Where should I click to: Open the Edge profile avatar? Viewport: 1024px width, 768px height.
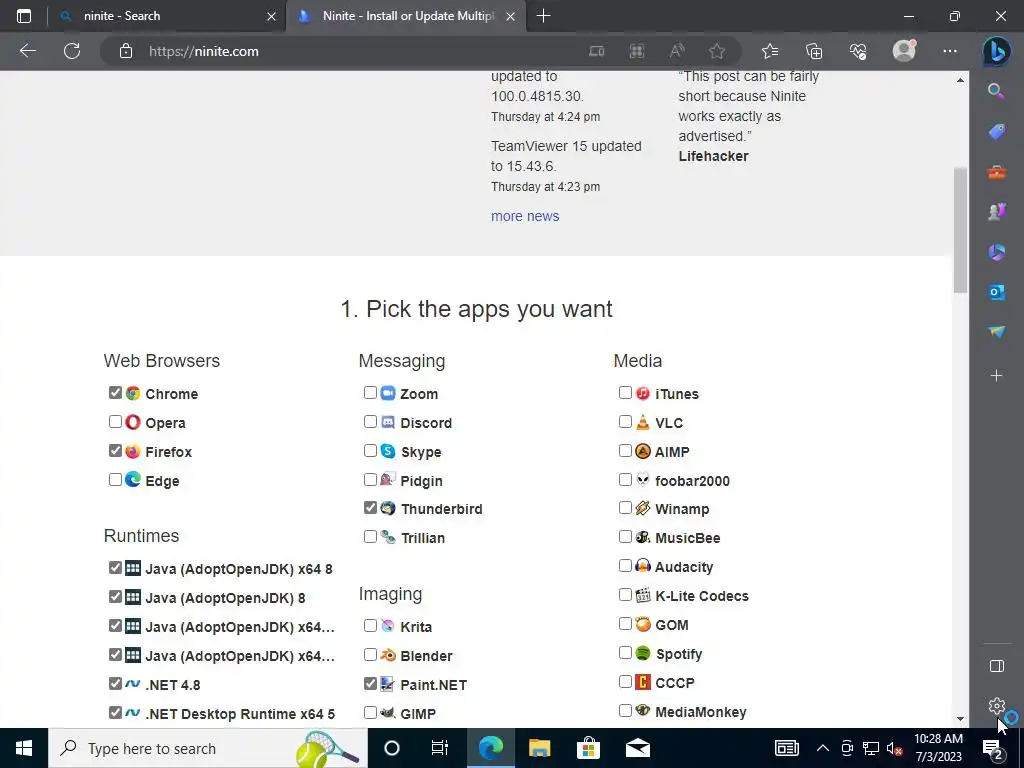pos(904,51)
